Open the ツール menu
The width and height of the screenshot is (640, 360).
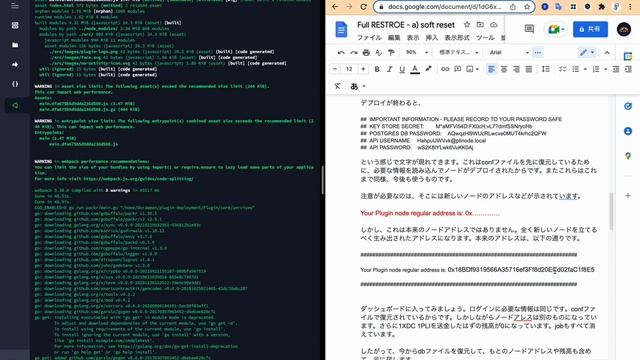pyautogui.click(x=485, y=38)
